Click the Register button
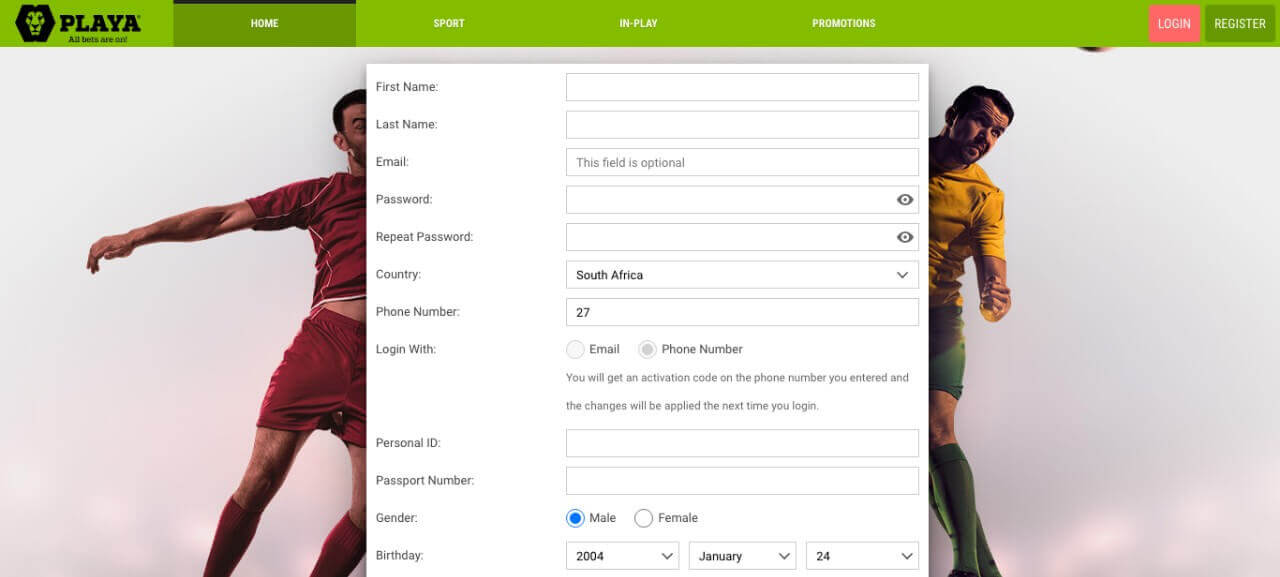1280x577 pixels. pyautogui.click(x=1240, y=24)
